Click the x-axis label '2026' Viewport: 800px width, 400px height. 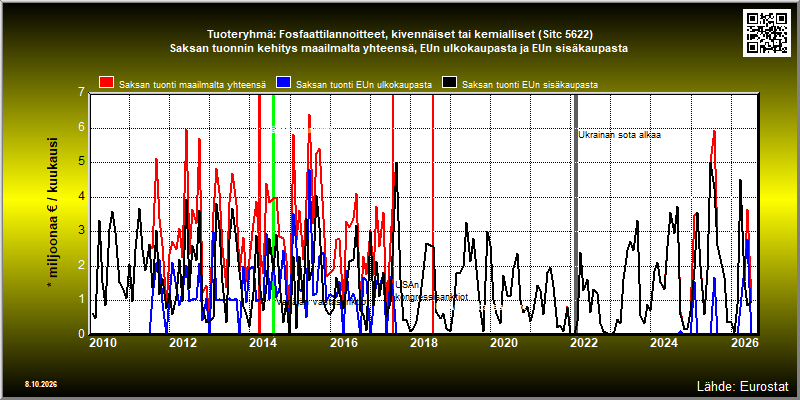point(745,342)
